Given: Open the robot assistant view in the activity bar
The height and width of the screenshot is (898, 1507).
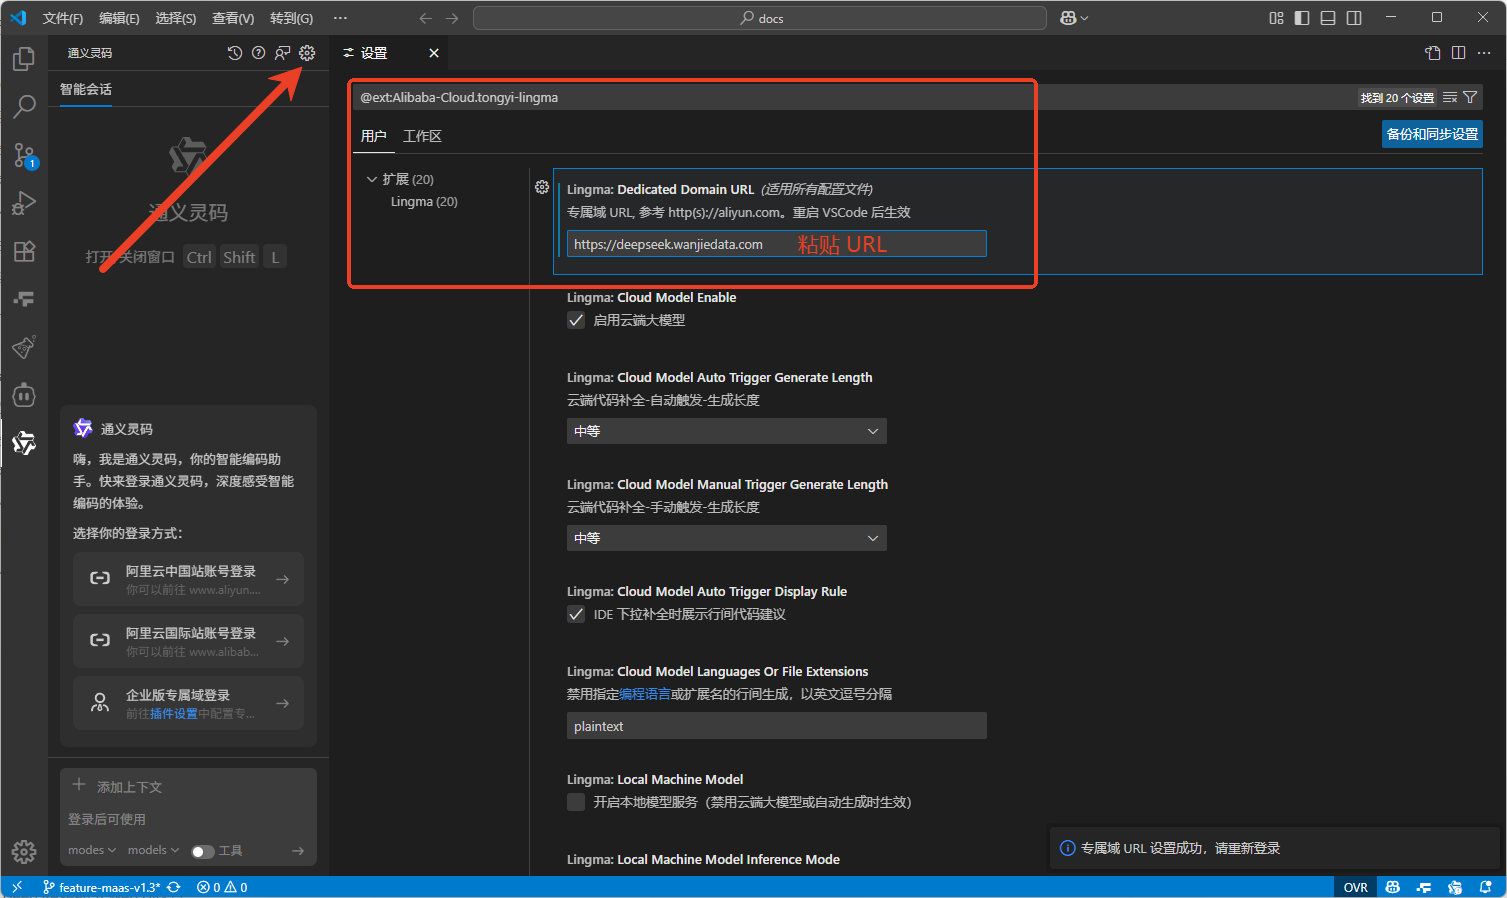Looking at the screenshot, I should [24, 395].
